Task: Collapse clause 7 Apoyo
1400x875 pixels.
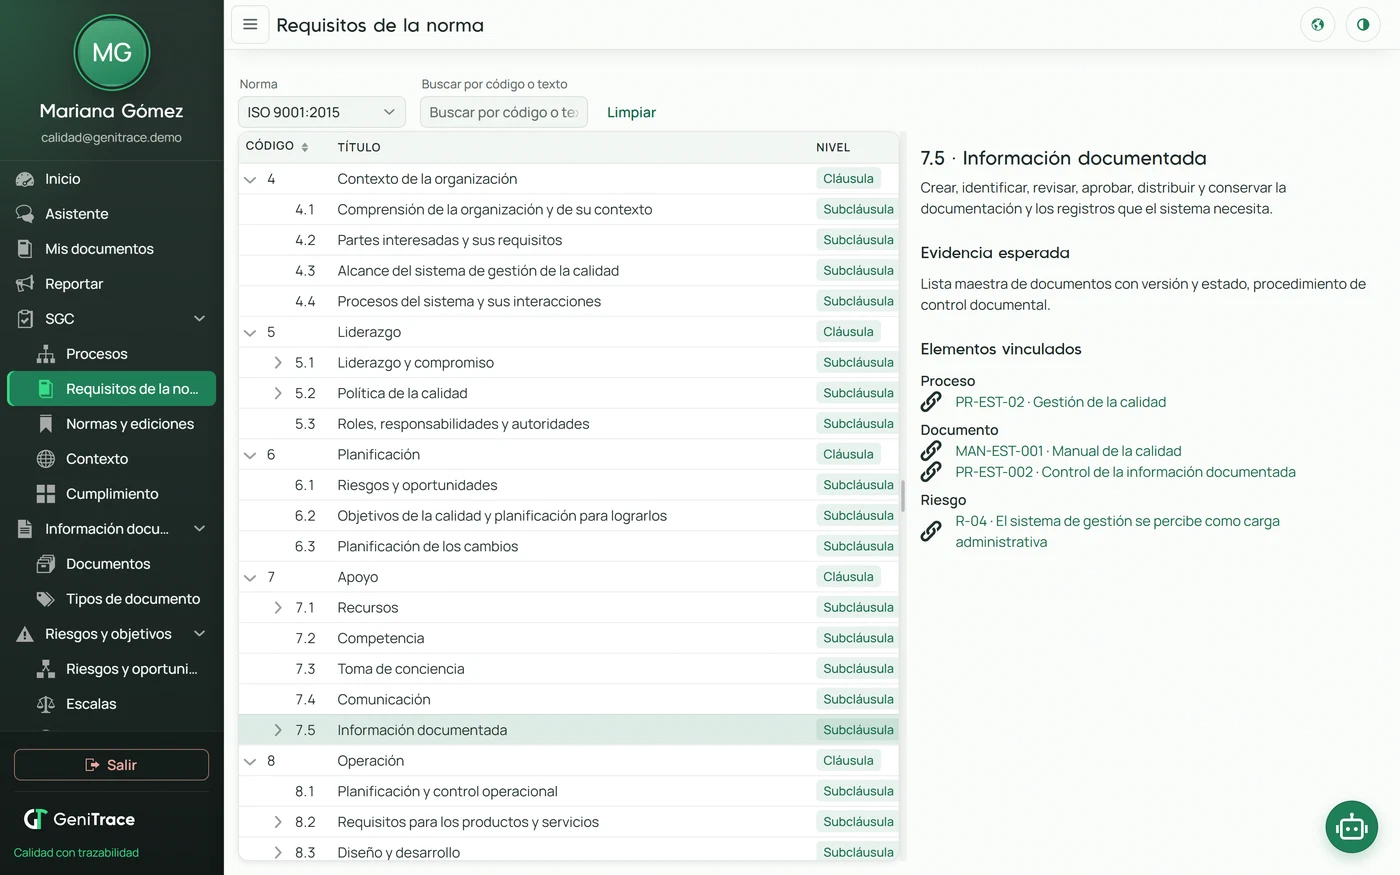Action: pyautogui.click(x=250, y=577)
